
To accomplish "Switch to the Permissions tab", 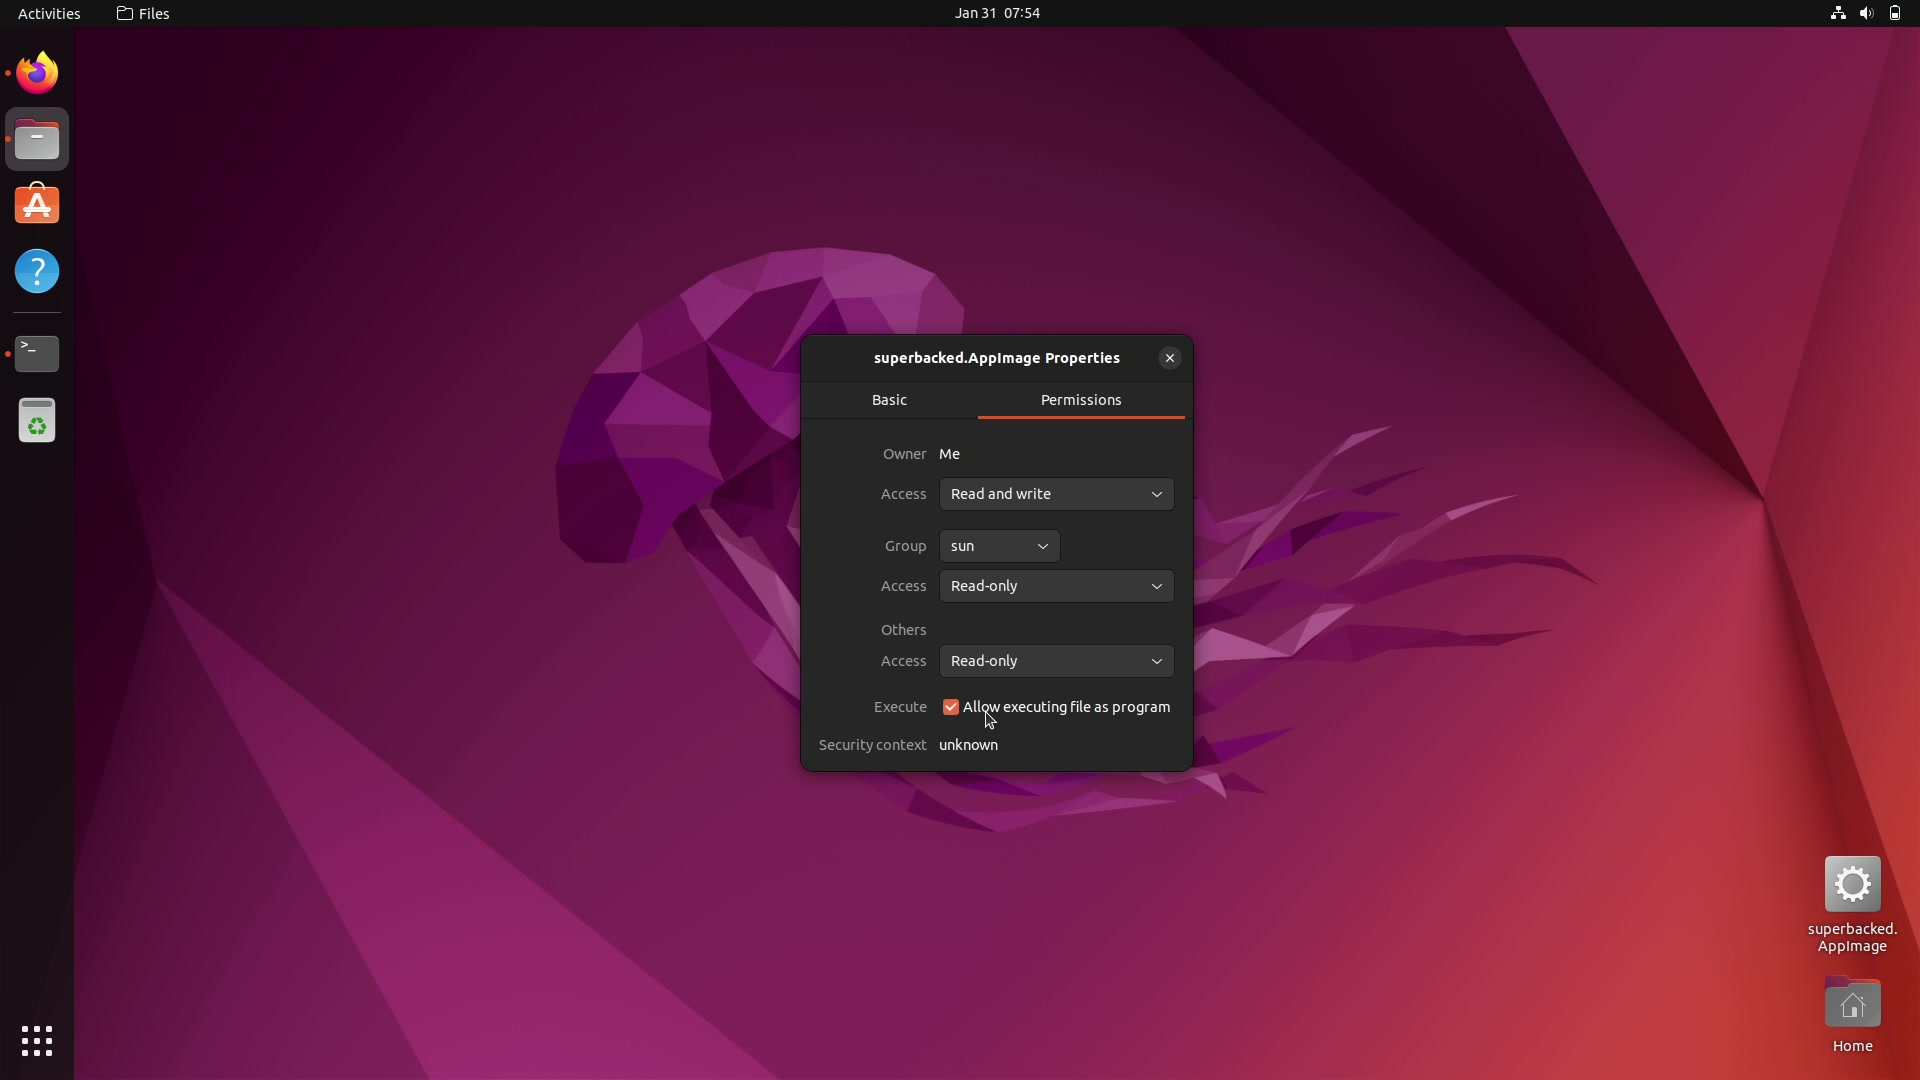I will 1081,400.
